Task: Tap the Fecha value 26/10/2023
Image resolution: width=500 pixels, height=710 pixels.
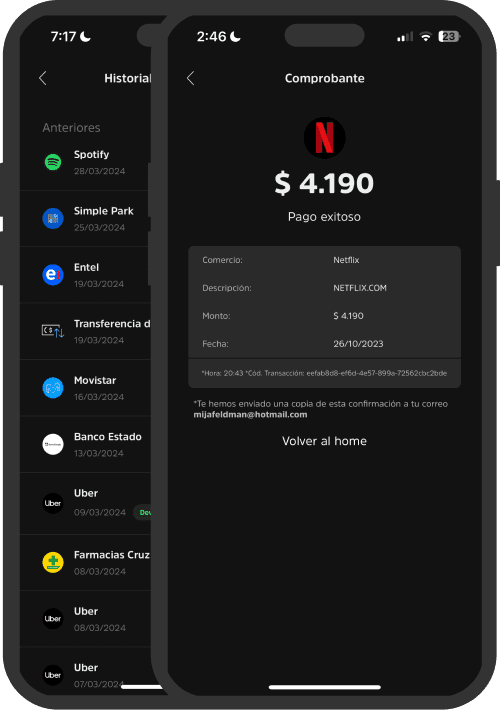Action: 358,344
